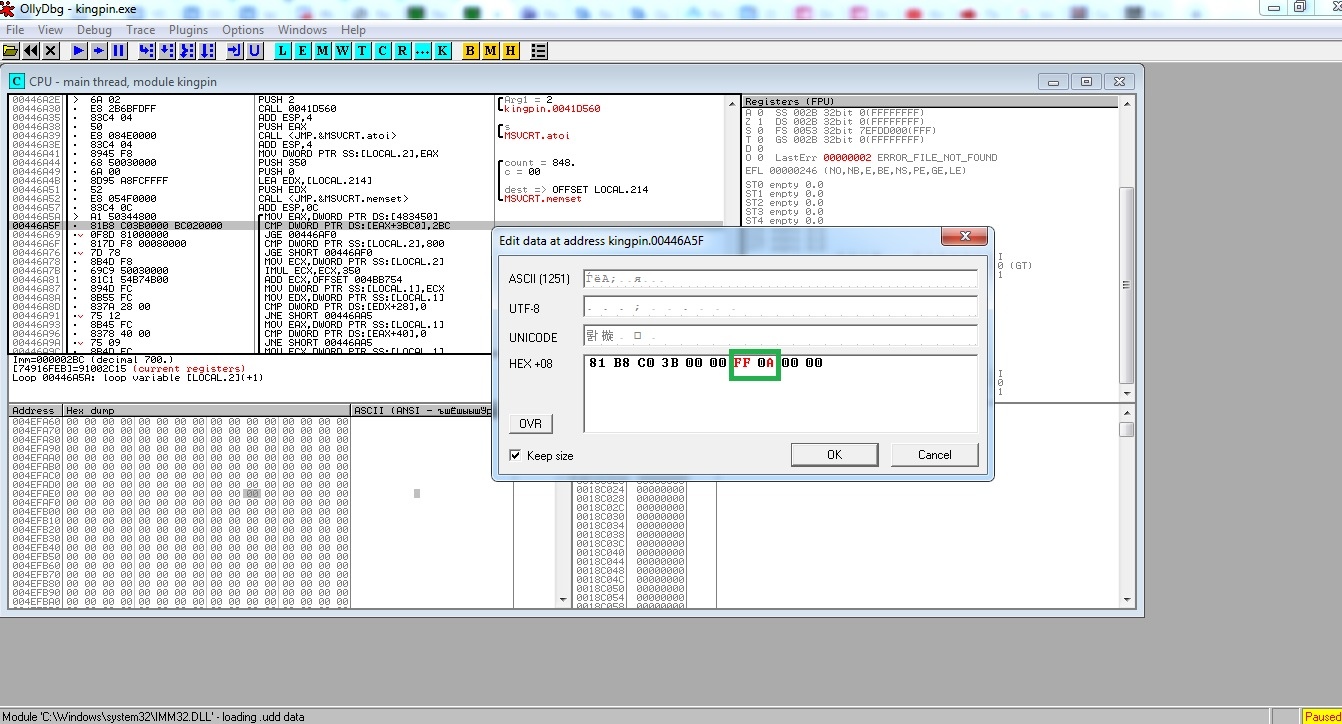Click the EFL 00000246 flags line
This screenshot has width=1342, height=724.
pos(856,171)
